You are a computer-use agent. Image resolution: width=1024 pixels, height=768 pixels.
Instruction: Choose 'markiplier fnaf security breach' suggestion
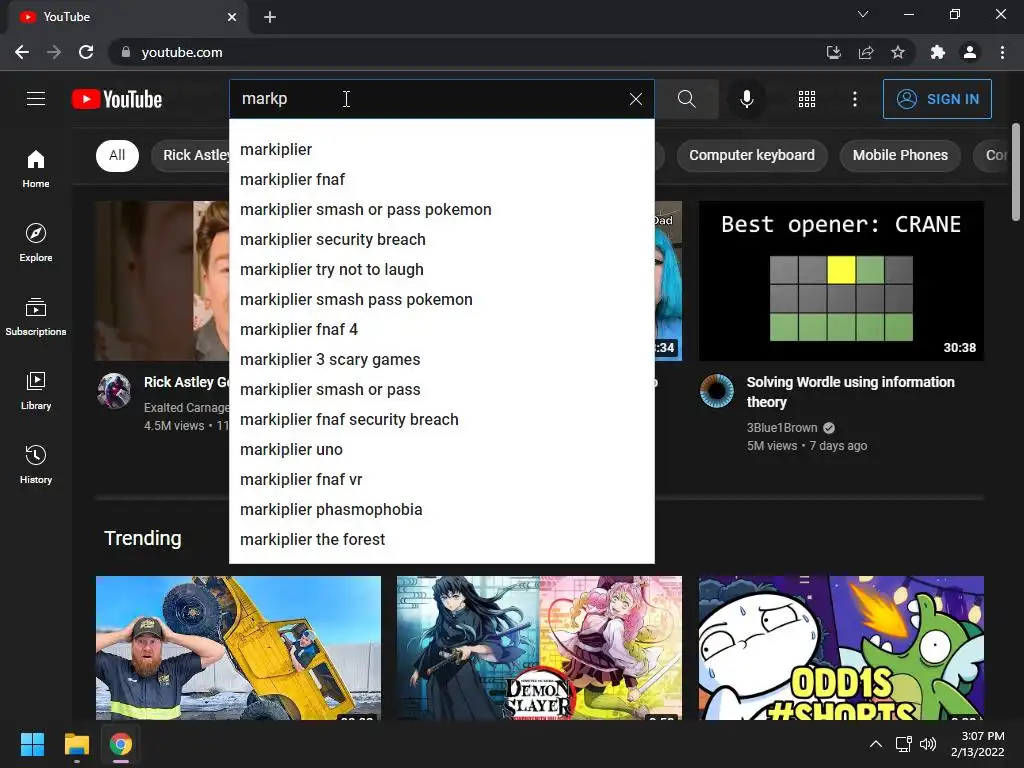click(441, 420)
